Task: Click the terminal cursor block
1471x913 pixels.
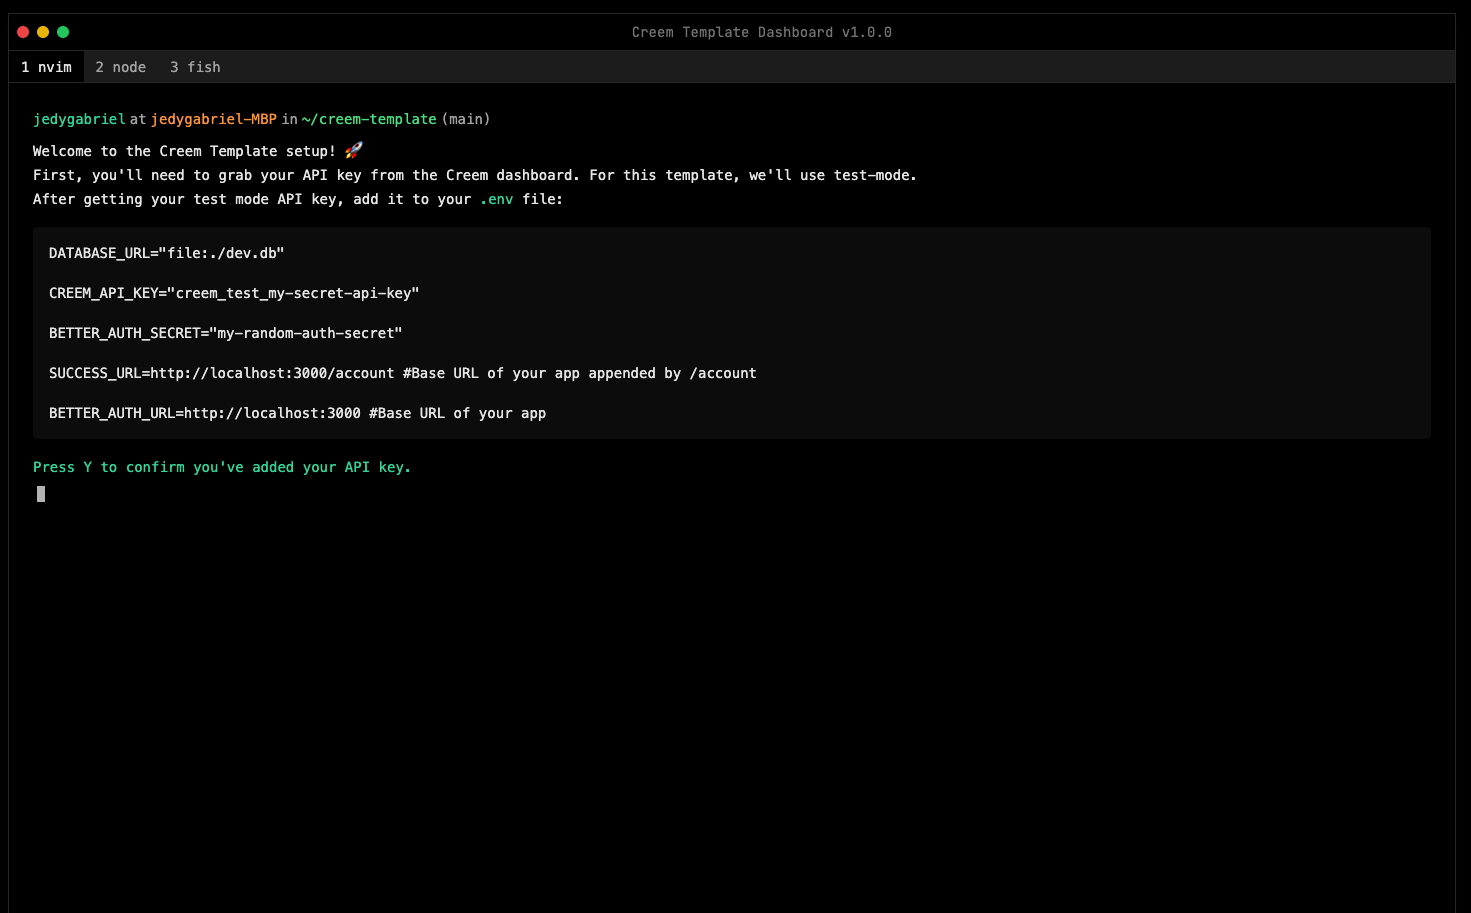Action: coord(41,494)
